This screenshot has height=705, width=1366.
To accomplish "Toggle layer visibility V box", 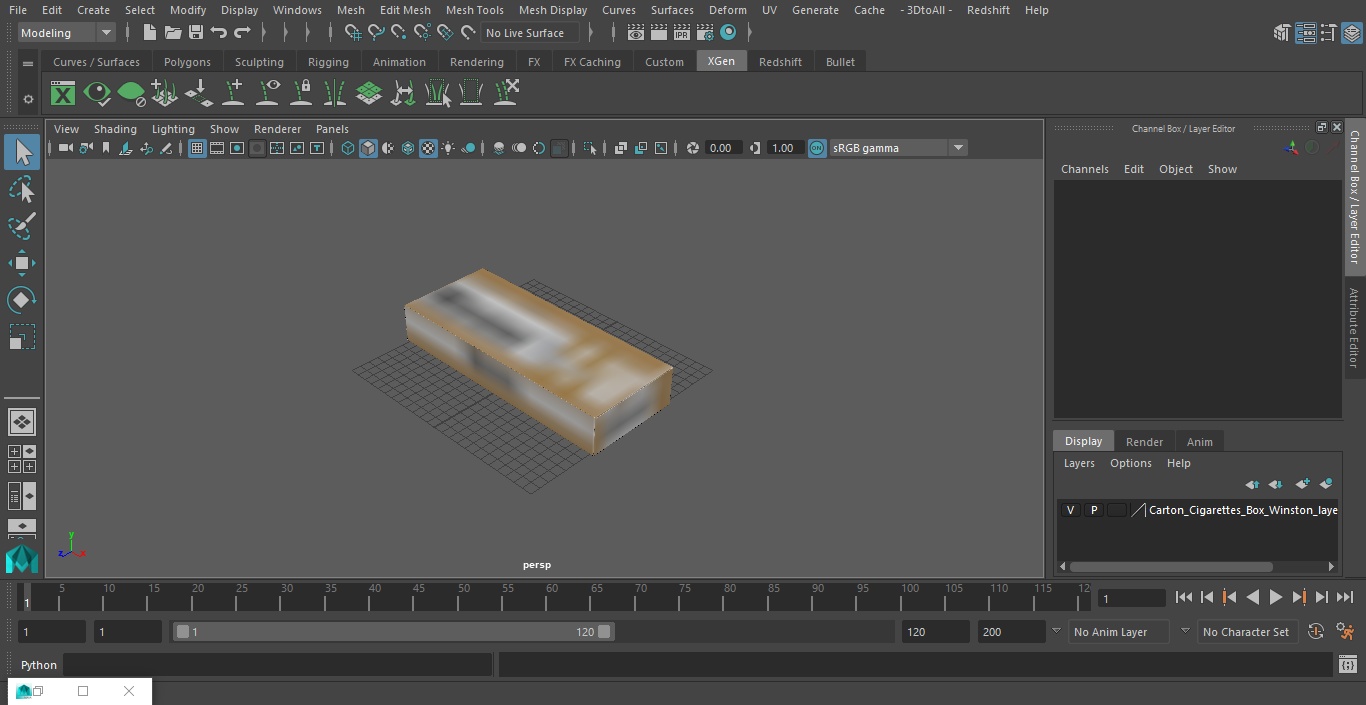I will [1070, 510].
